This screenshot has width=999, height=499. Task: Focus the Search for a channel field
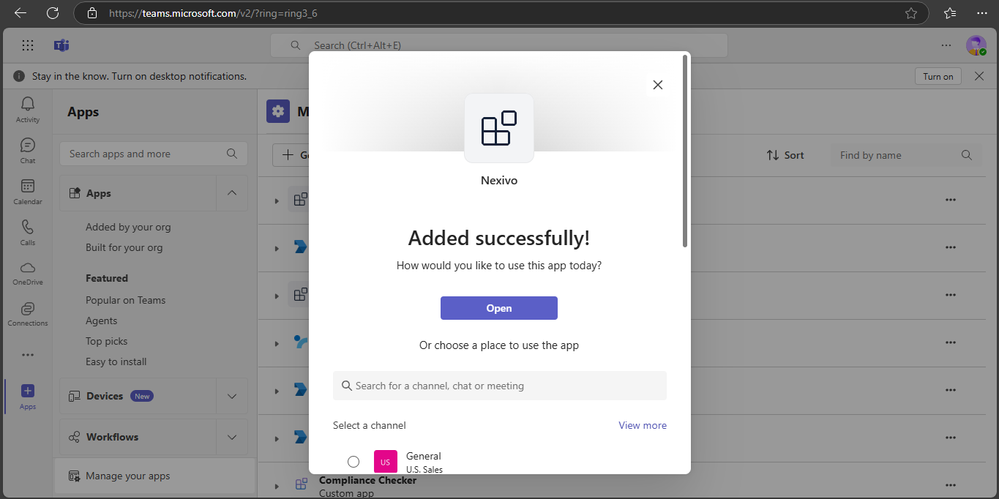point(500,386)
